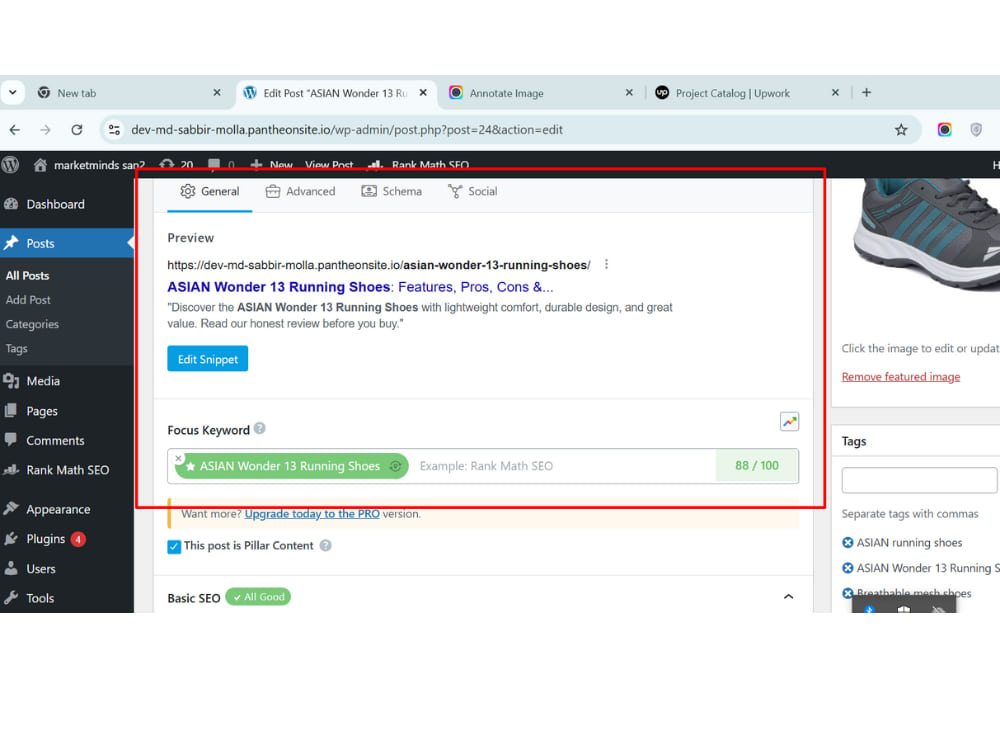Open the shield extension icon
The image size is (1000, 750).
[x=976, y=129]
